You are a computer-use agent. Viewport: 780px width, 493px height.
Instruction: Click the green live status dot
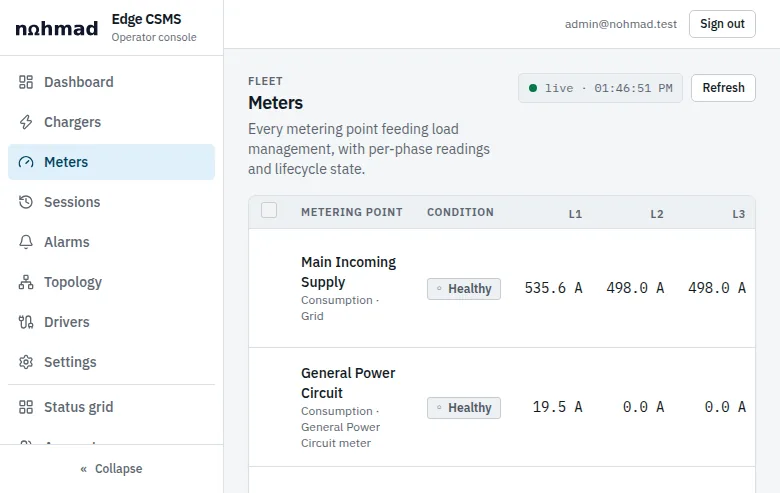[x=533, y=88]
